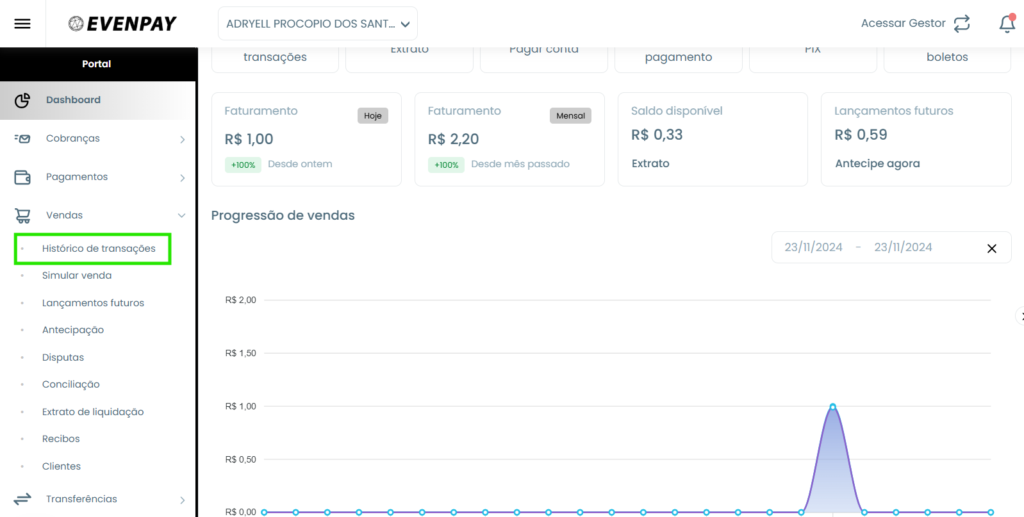Click the Acessar Gestor link
The height and width of the screenshot is (517, 1024).
903,24
